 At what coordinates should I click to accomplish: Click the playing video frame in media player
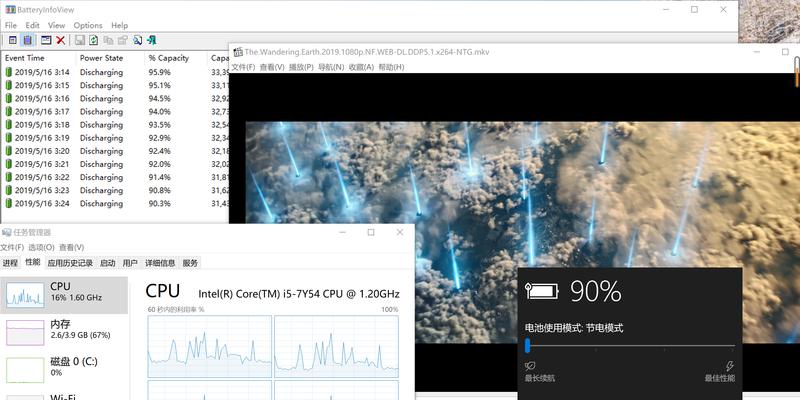point(522,232)
